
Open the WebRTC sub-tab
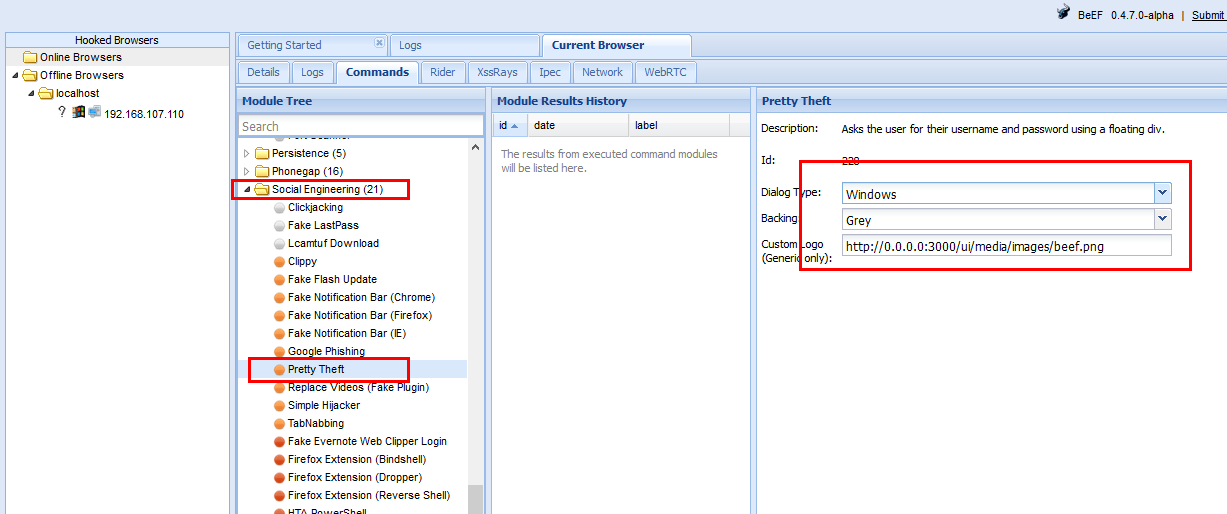click(x=665, y=72)
